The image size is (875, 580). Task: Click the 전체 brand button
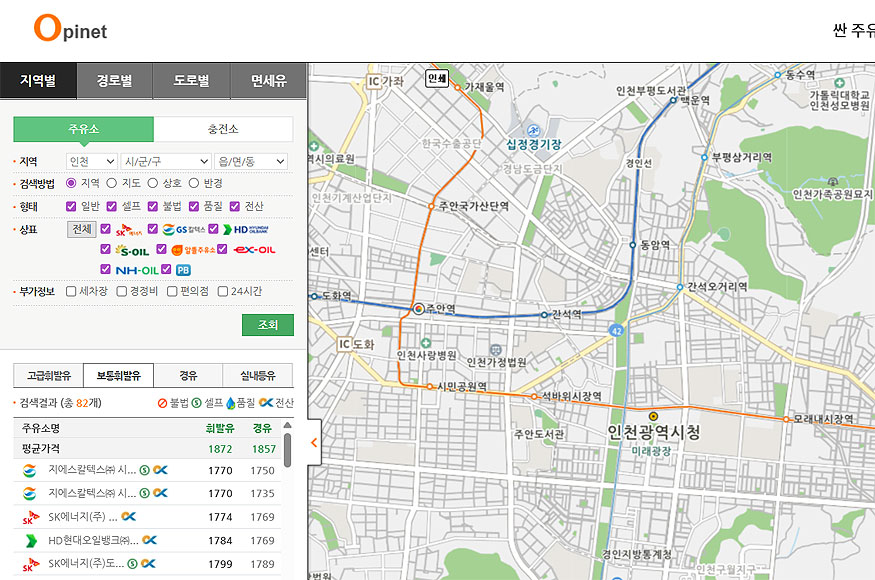pos(81,229)
